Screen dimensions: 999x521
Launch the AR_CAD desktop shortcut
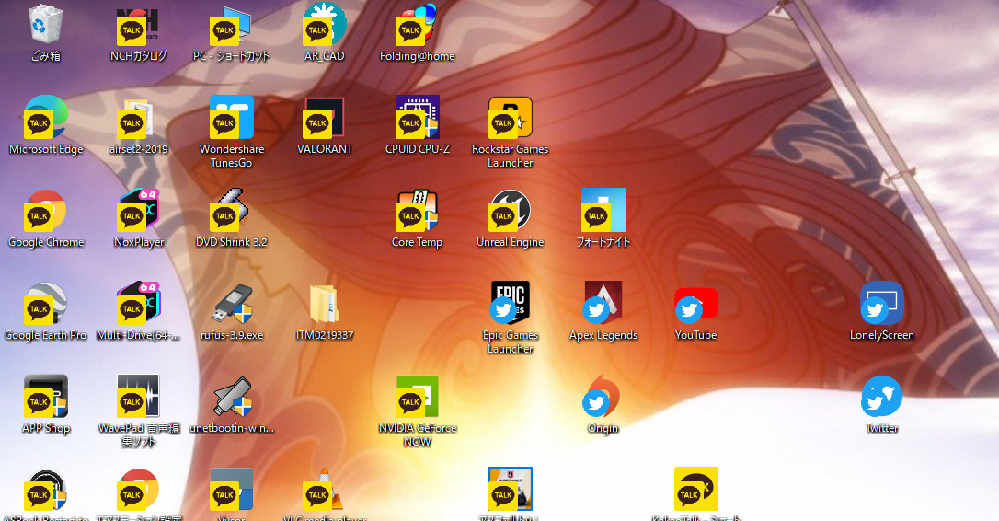[x=324, y=25]
